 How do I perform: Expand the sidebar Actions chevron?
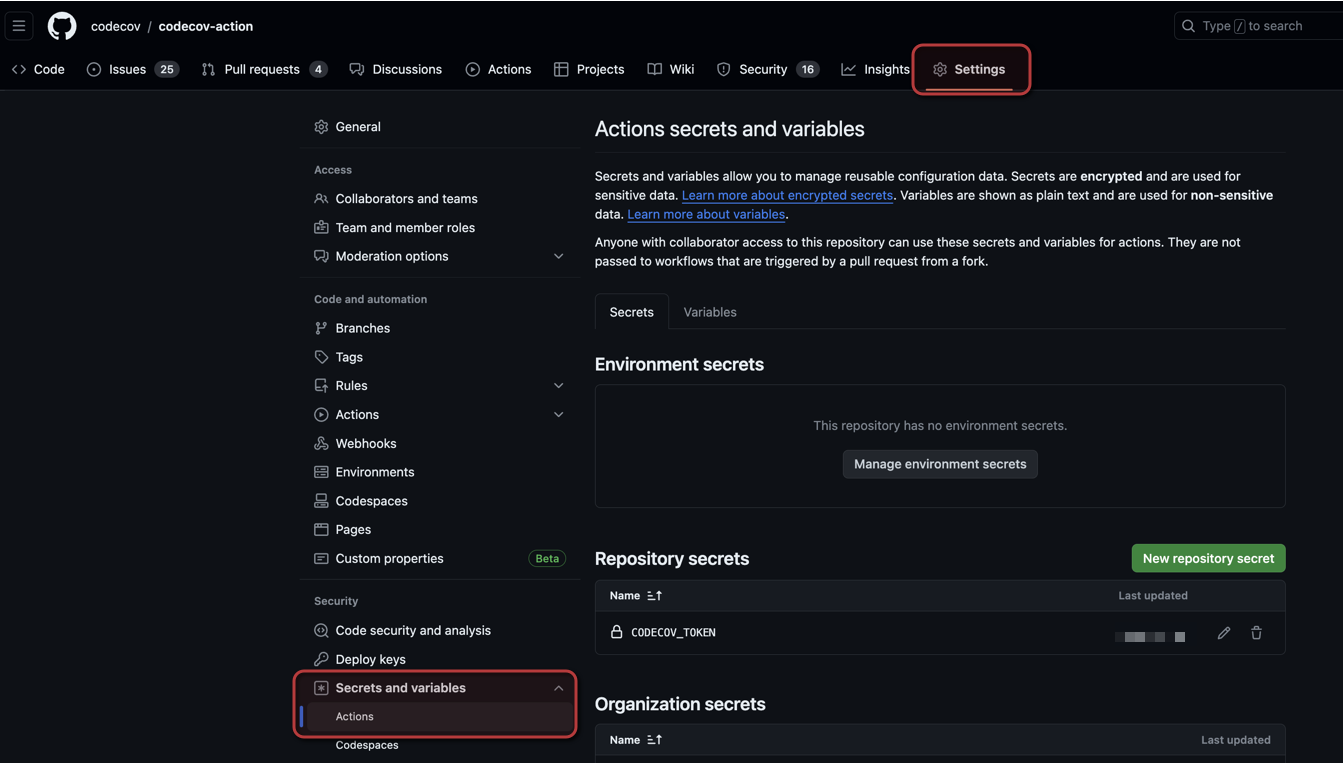coord(558,415)
